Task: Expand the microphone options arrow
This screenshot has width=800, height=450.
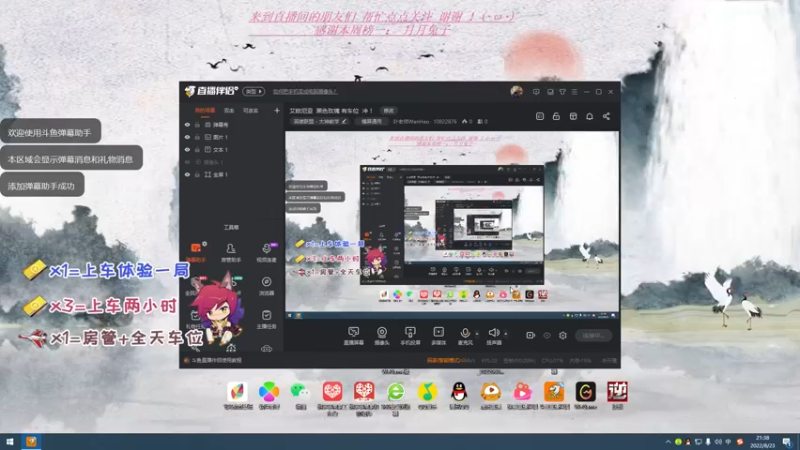Action: click(477, 334)
